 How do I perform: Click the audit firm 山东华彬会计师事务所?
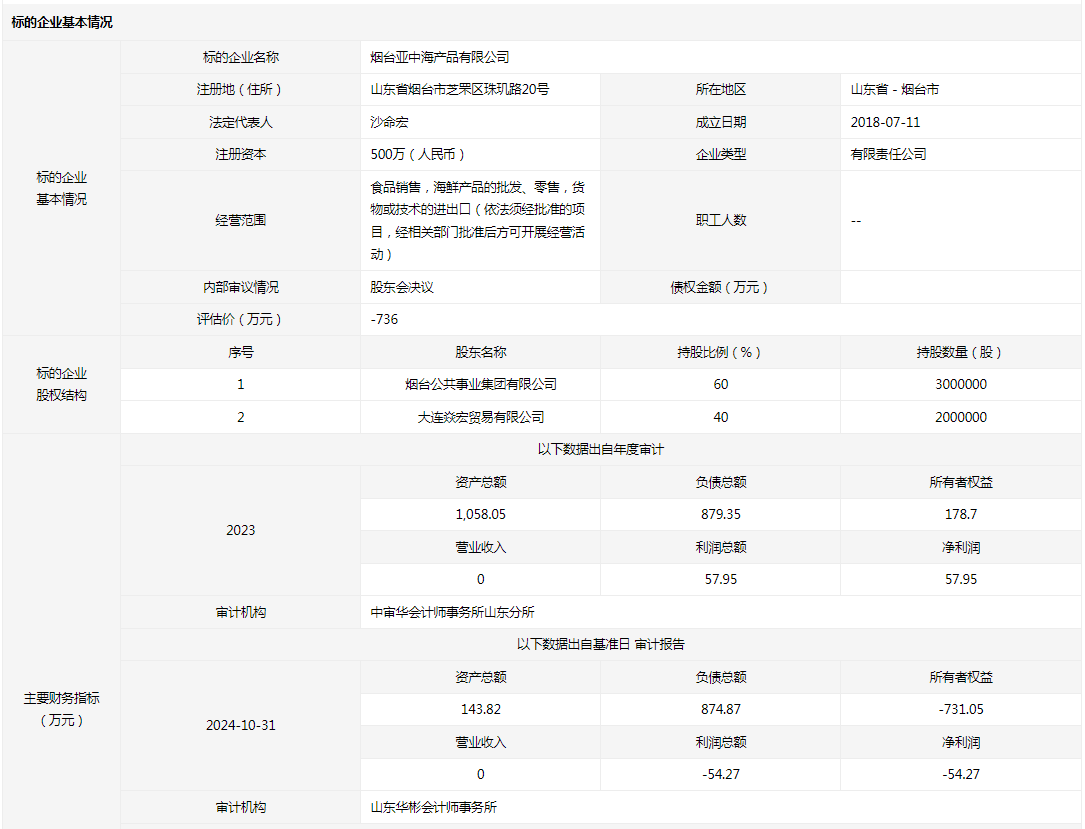click(434, 807)
